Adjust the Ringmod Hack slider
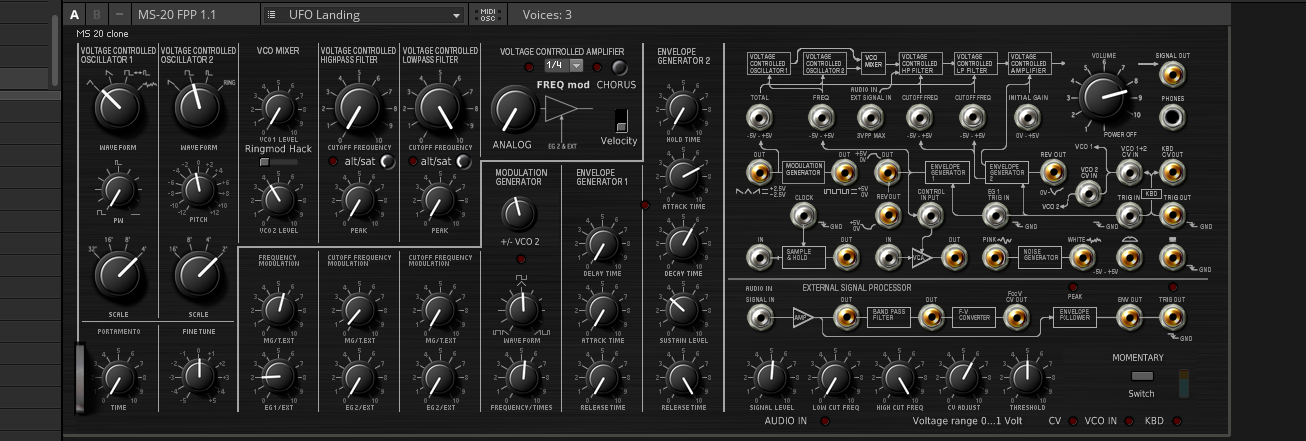1306x441 pixels. click(x=278, y=161)
